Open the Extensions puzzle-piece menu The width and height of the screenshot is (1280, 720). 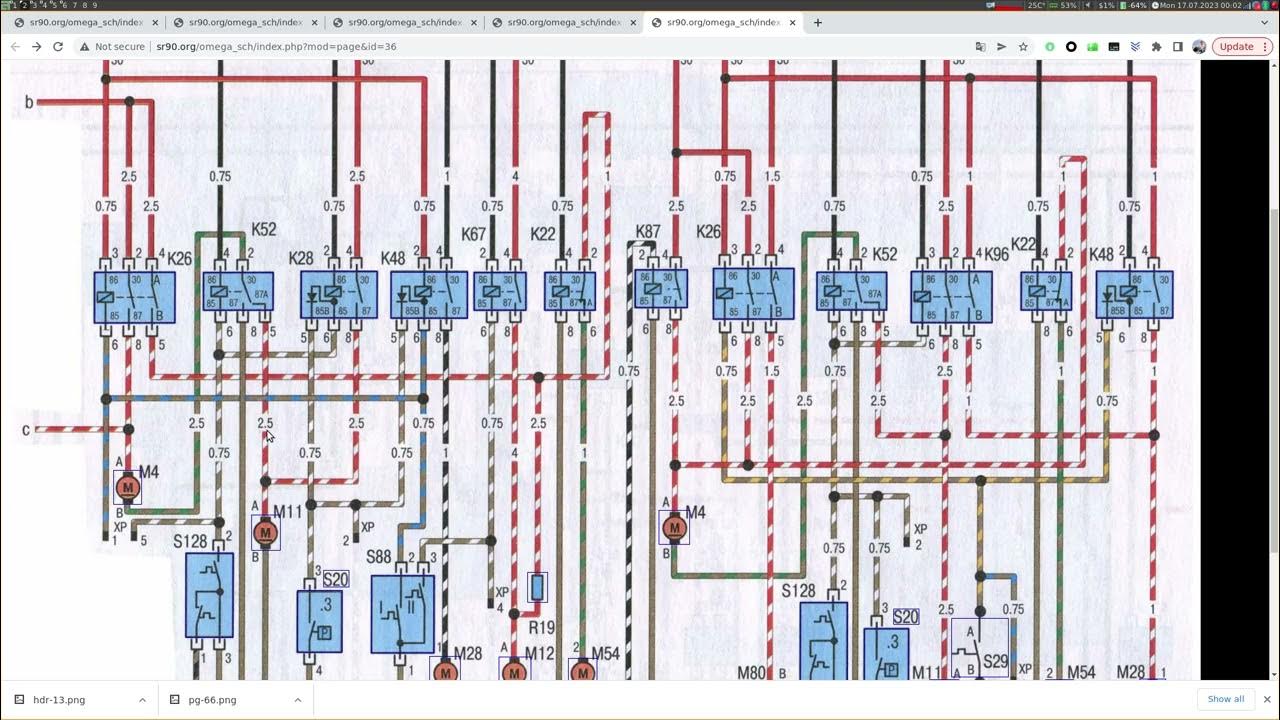(x=1157, y=46)
